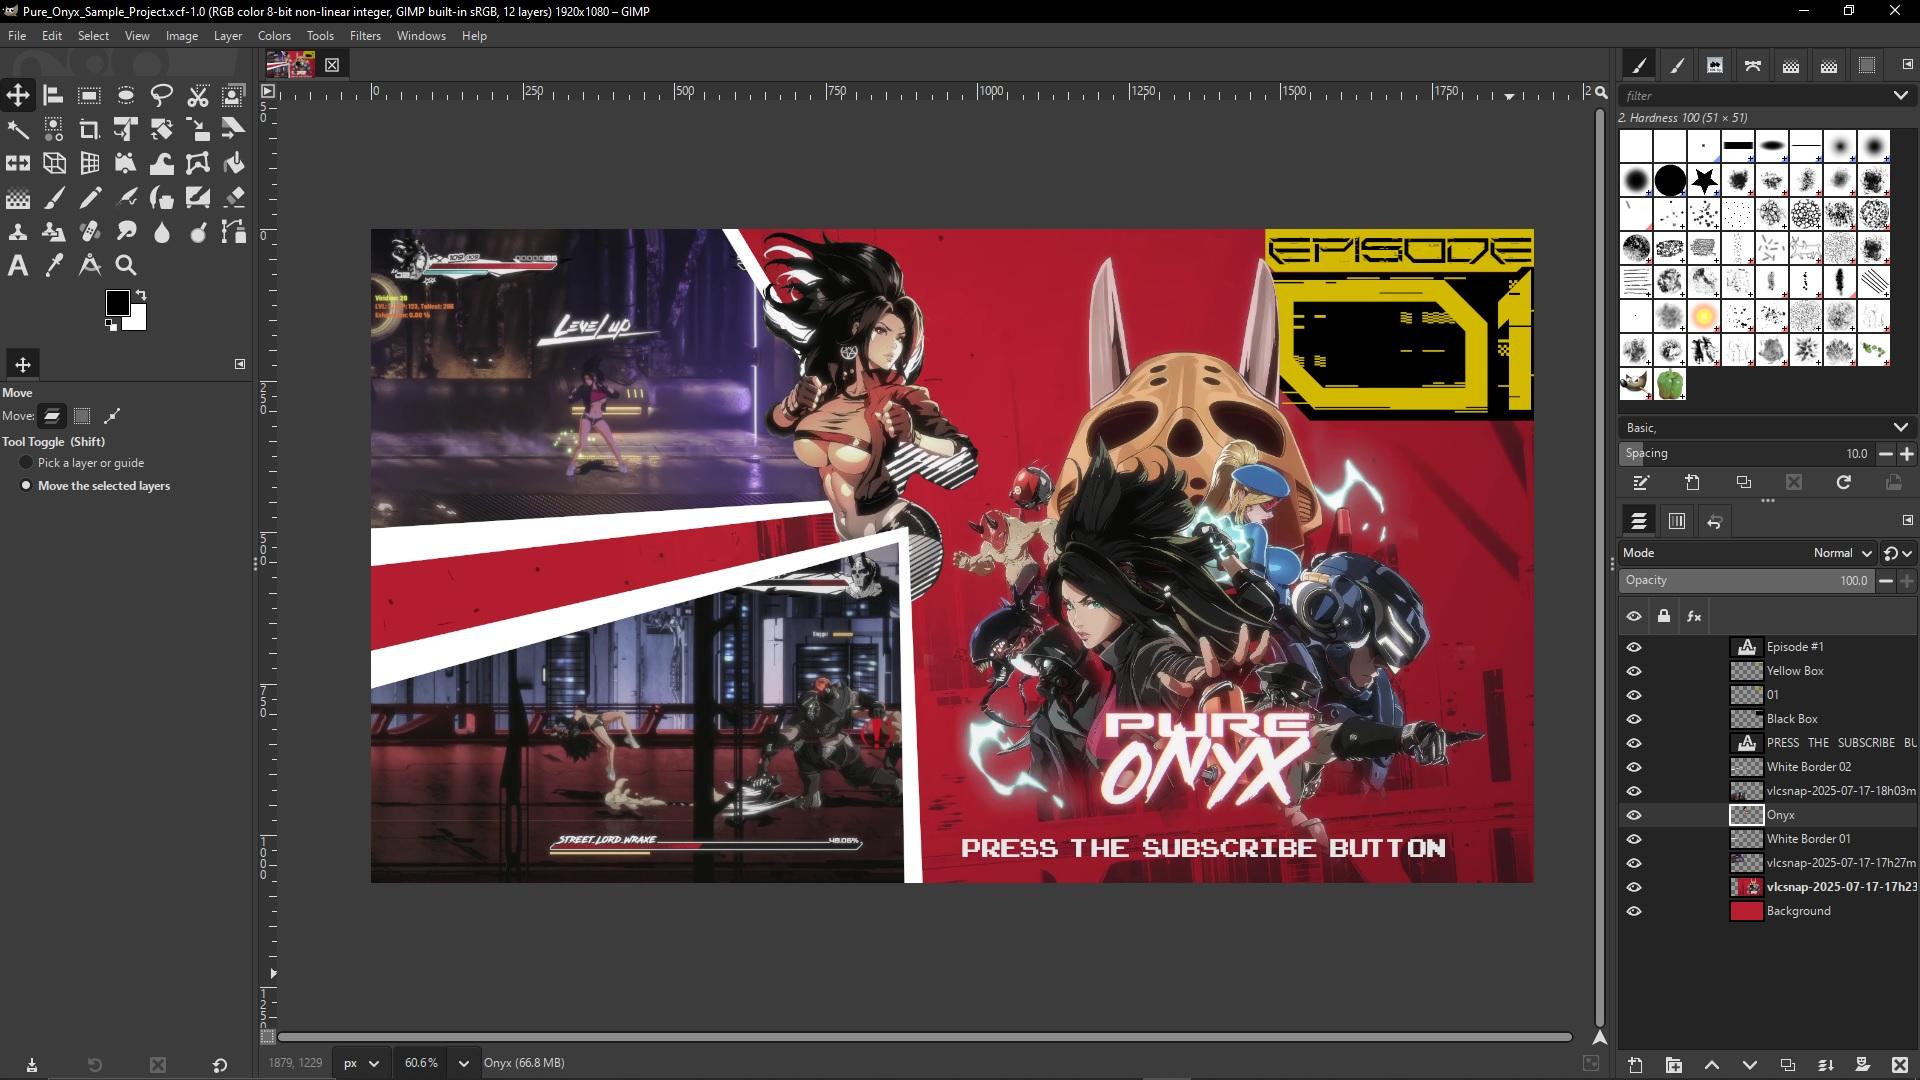Create a new layer button
The width and height of the screenshot is (1920, 1080).
1635,1065
